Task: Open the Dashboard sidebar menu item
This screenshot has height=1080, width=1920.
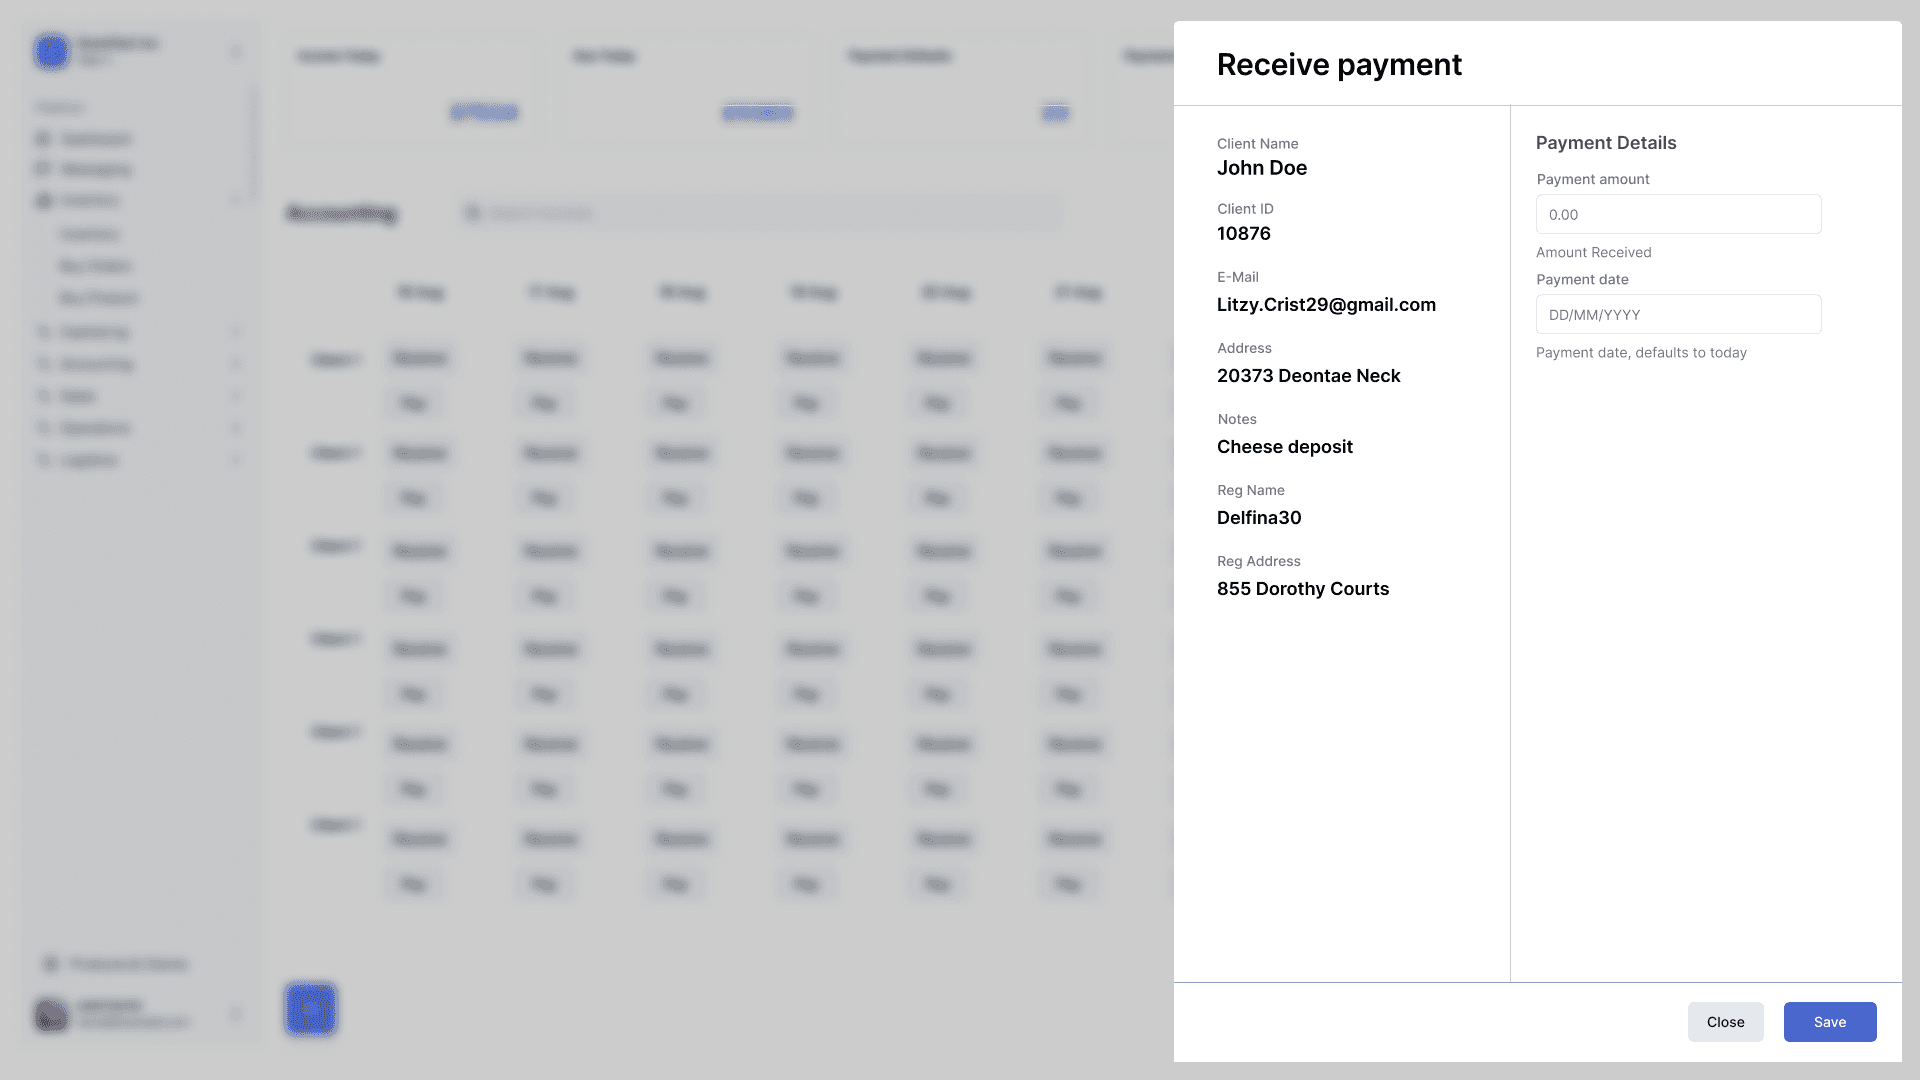Action: 96,139
